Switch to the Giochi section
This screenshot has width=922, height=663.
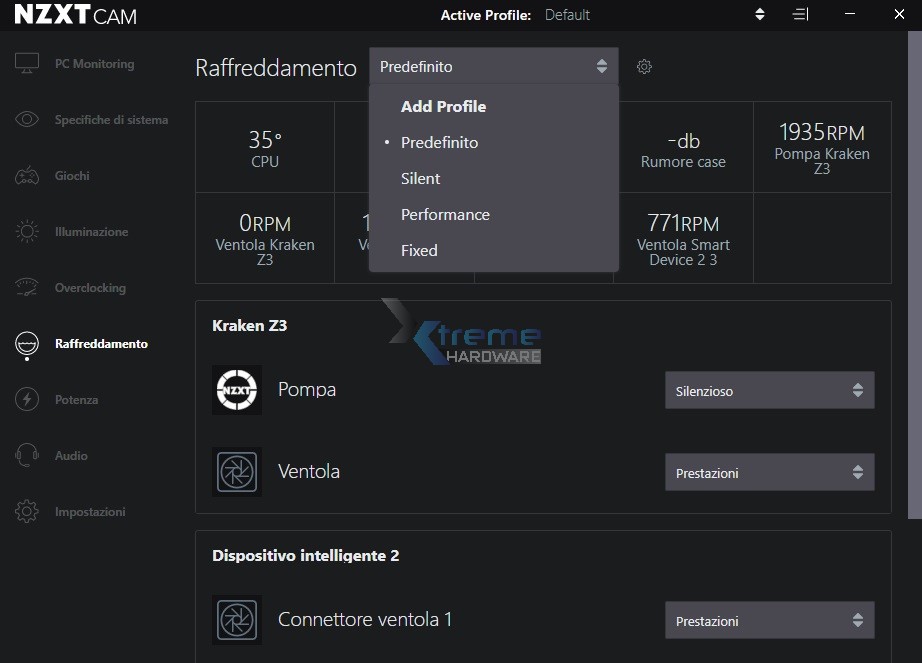pos(72,176)
